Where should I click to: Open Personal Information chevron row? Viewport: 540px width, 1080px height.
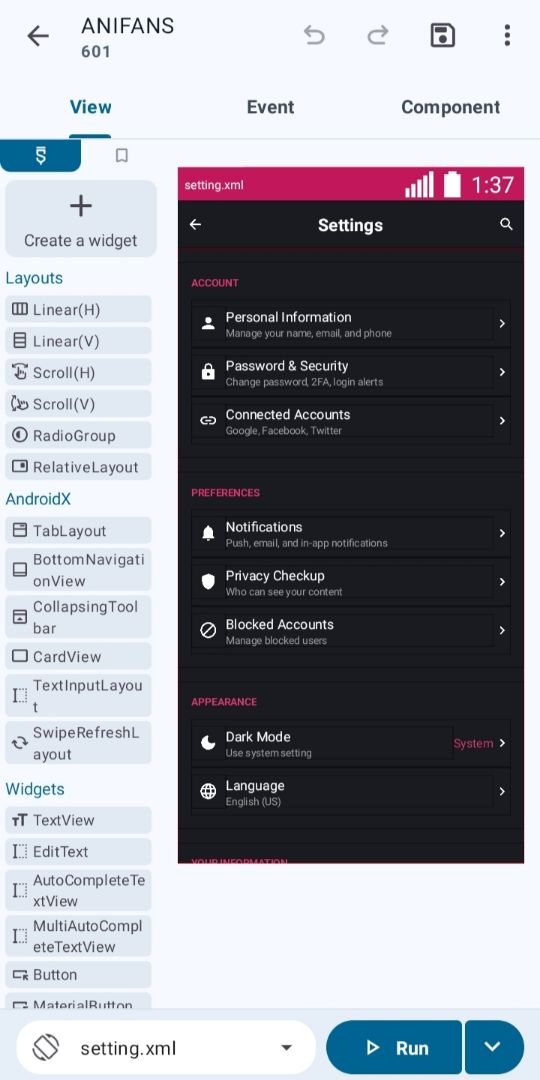[351, 324]
